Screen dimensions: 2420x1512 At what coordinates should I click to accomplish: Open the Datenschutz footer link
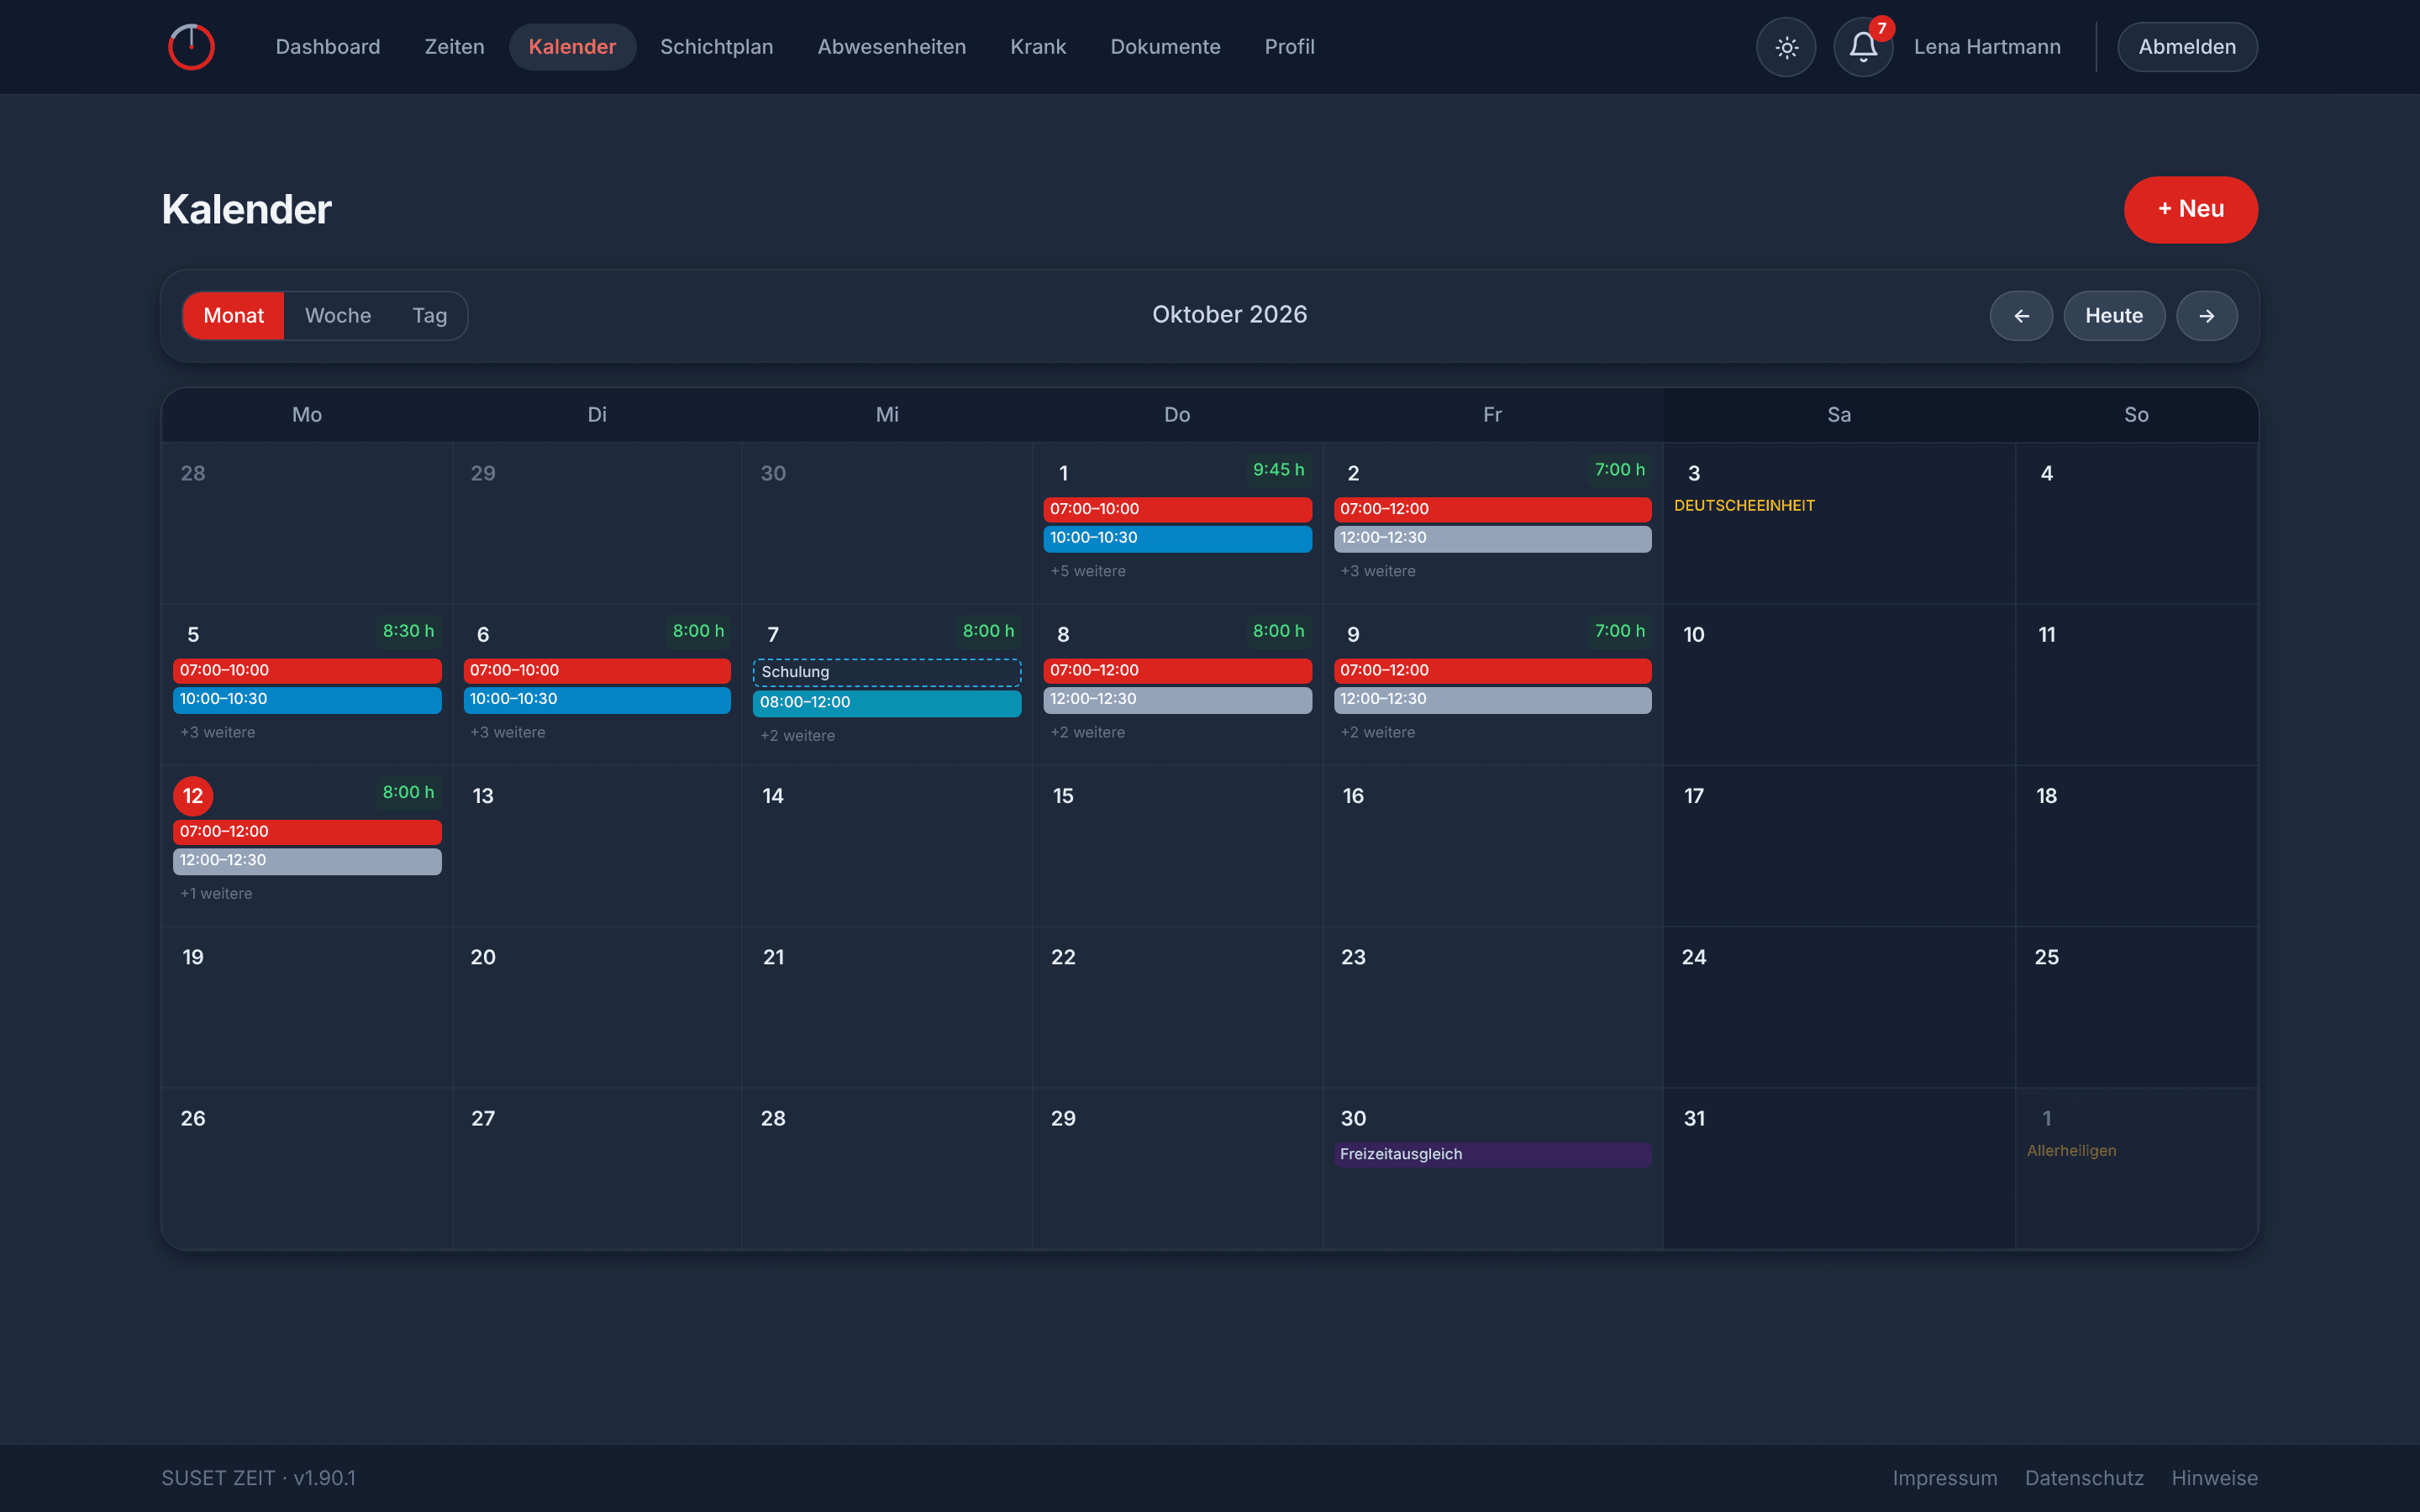[2084, 1478]
